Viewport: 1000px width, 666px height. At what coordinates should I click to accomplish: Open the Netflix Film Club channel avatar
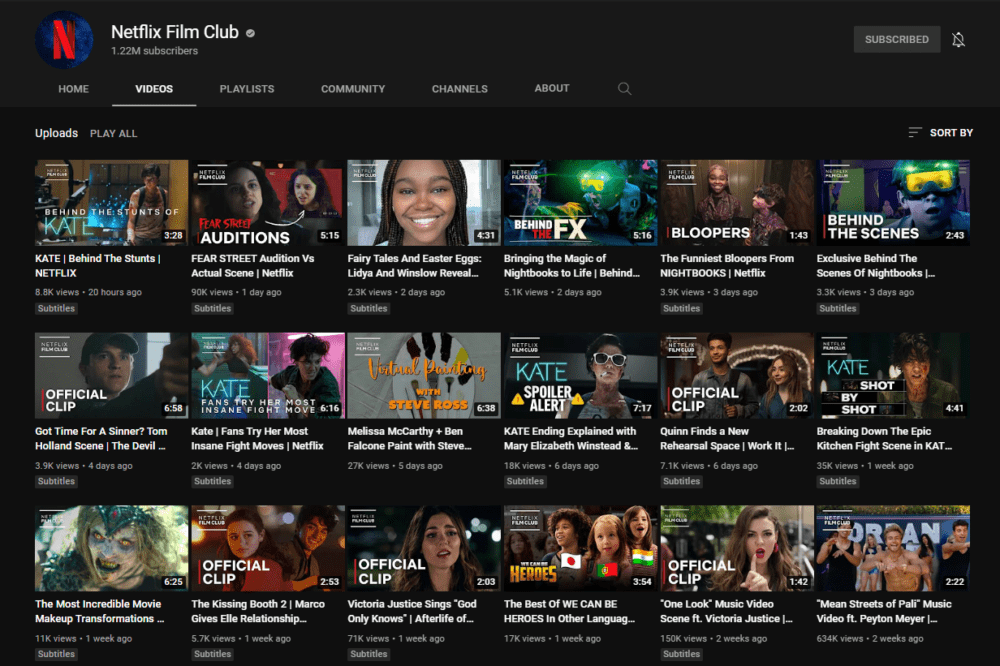(x=64, y=39)
